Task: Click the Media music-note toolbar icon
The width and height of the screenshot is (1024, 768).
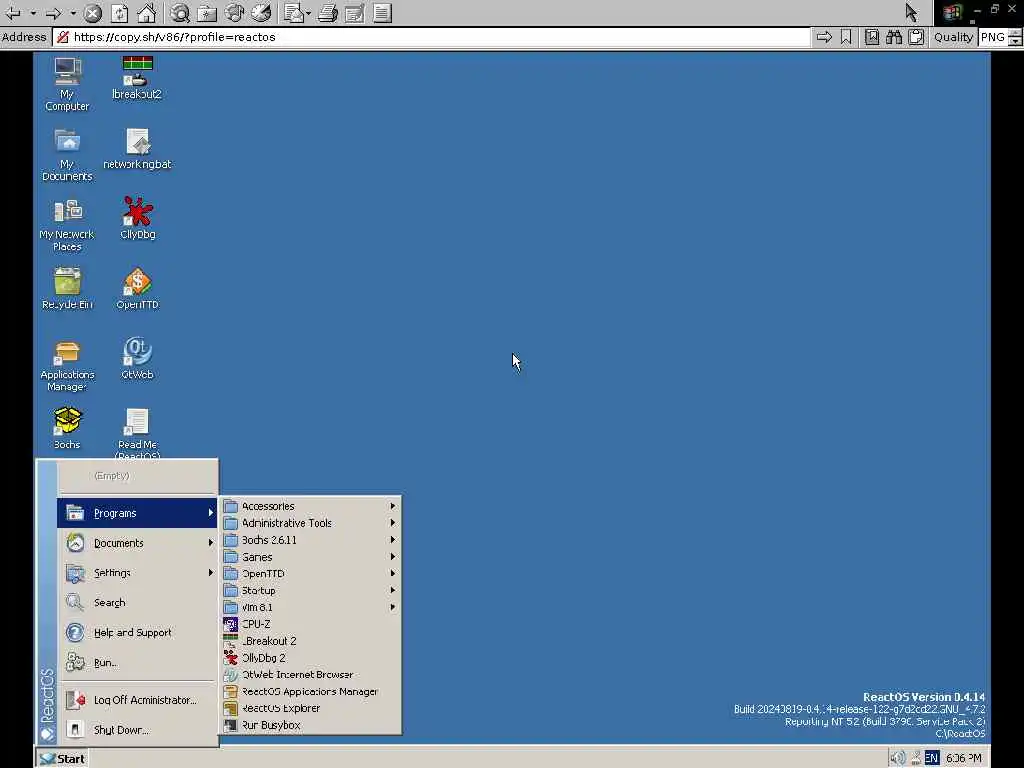Action: click(234, 12)
